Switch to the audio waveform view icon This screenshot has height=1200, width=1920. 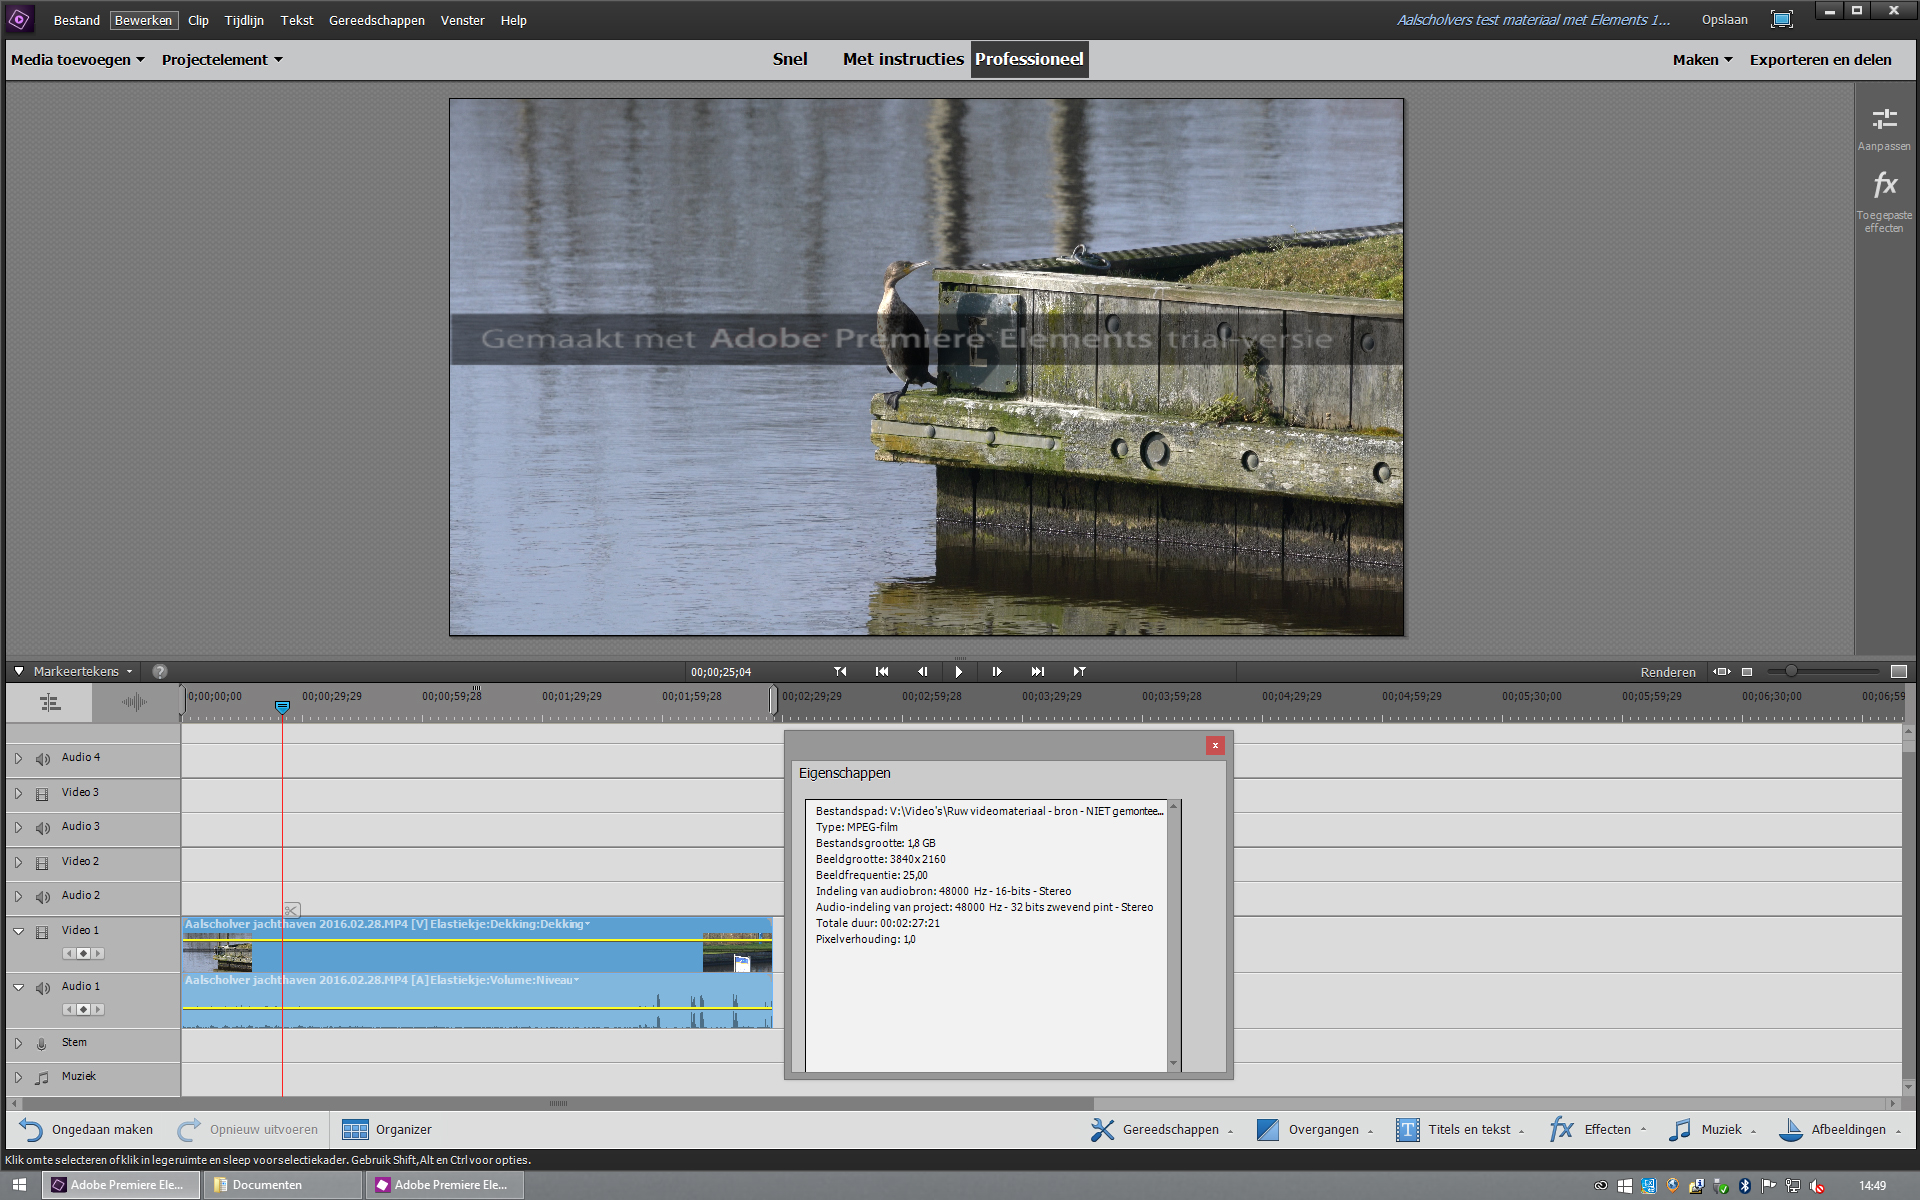(x=134, y=703)
